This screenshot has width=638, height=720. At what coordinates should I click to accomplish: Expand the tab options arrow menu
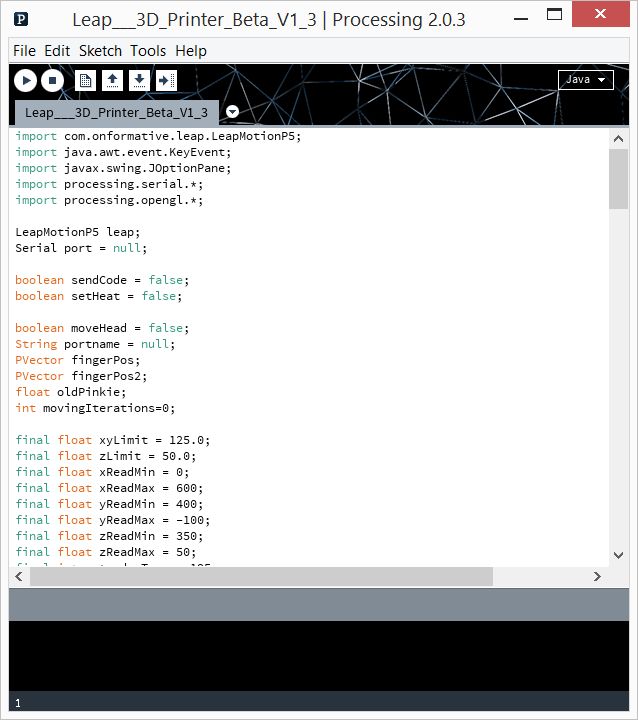pyautogui.click(x=232, y=112)
